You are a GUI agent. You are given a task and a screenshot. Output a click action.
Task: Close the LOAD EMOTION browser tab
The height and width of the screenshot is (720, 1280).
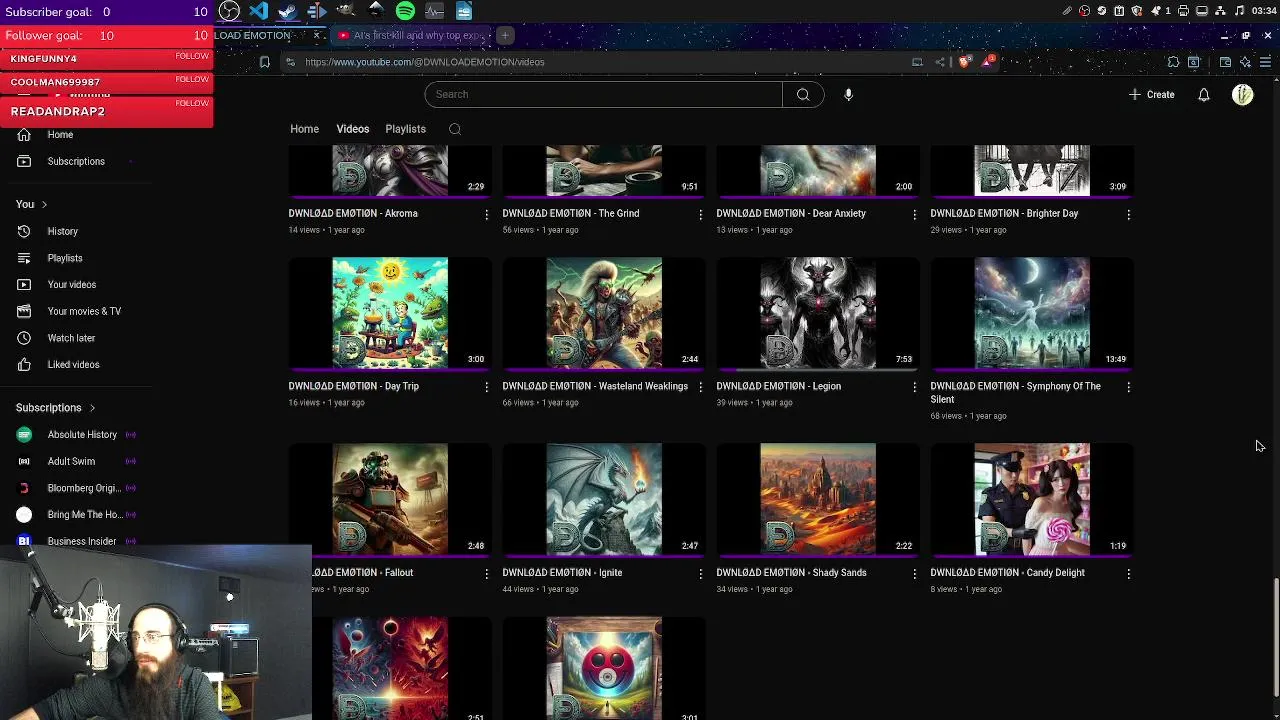[x=316, y=35]
